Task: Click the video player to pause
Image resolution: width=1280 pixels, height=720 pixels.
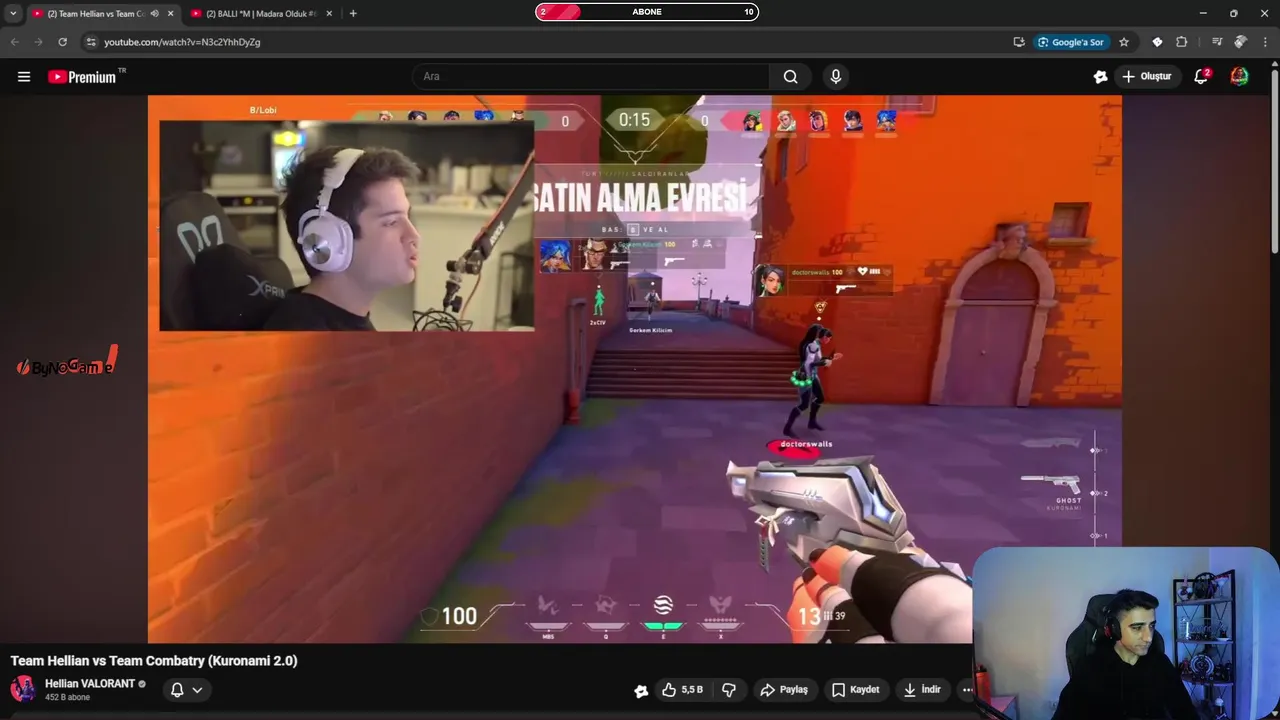Action: pos(635,369)
